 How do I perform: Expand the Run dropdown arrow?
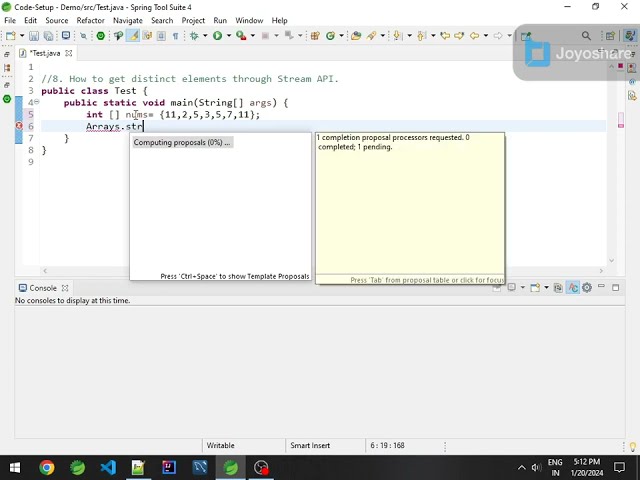coord(229,36)
